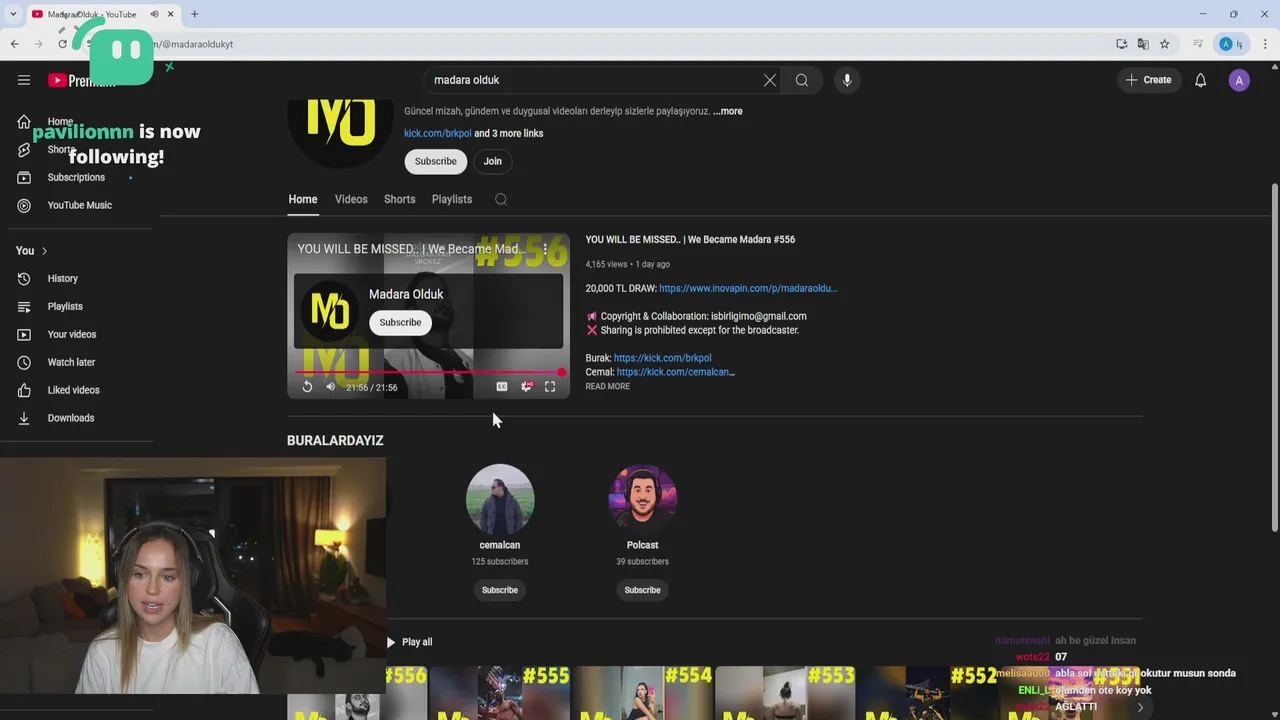Open Liked videos in the sidebar
Viewport: 1280px width, 720px height.
[73, 390]
